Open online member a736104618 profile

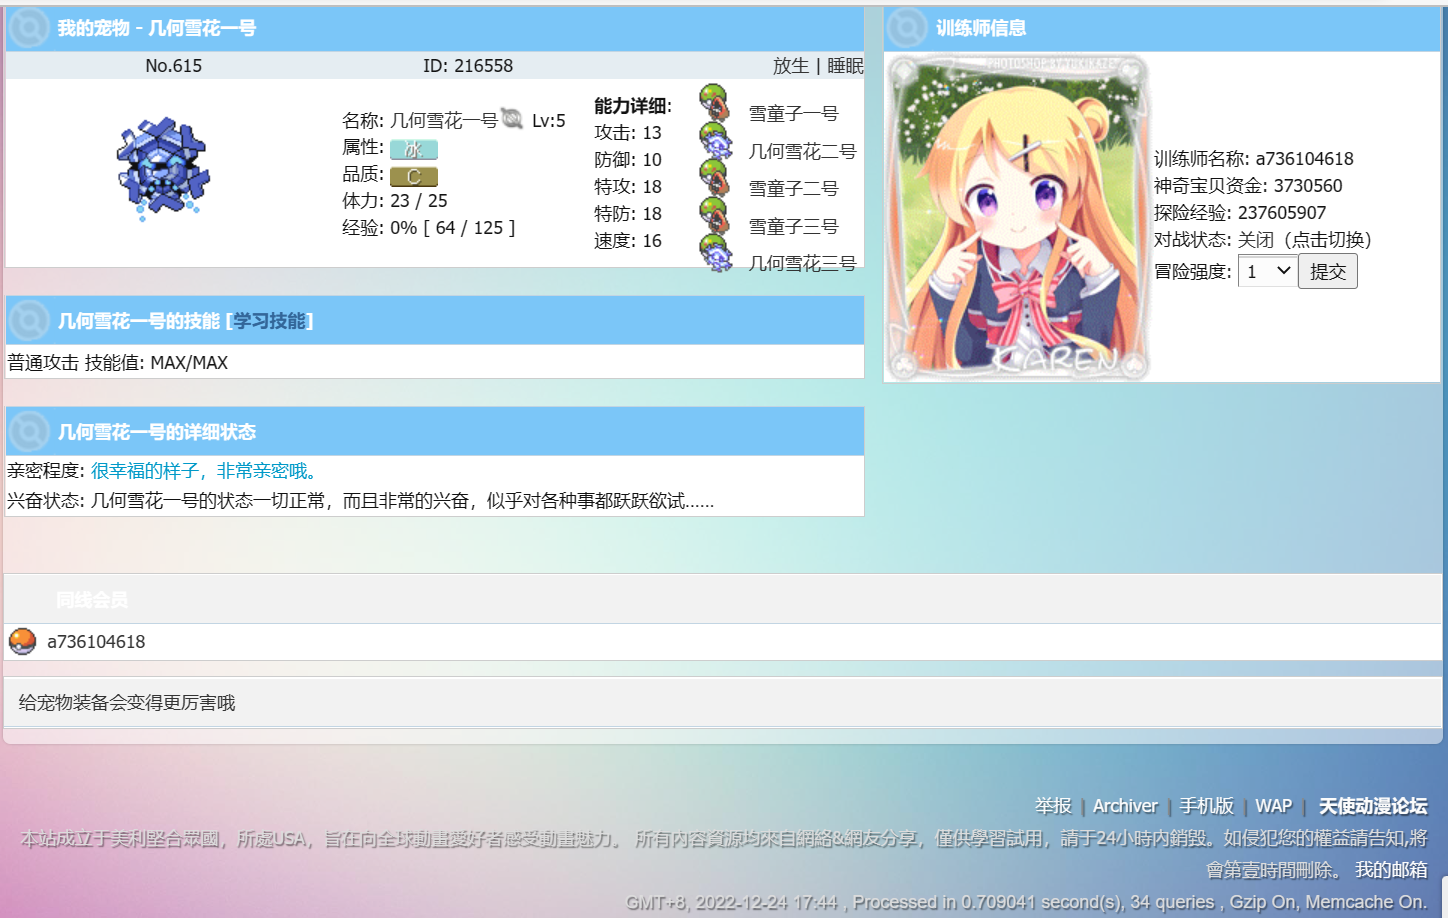point(96,641)
